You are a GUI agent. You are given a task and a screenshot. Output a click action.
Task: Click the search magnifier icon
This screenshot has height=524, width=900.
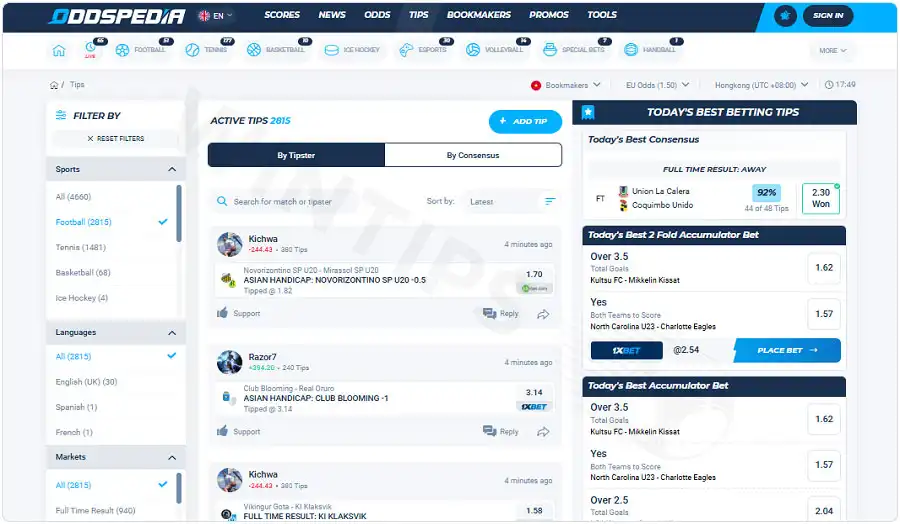coord(222,201)
